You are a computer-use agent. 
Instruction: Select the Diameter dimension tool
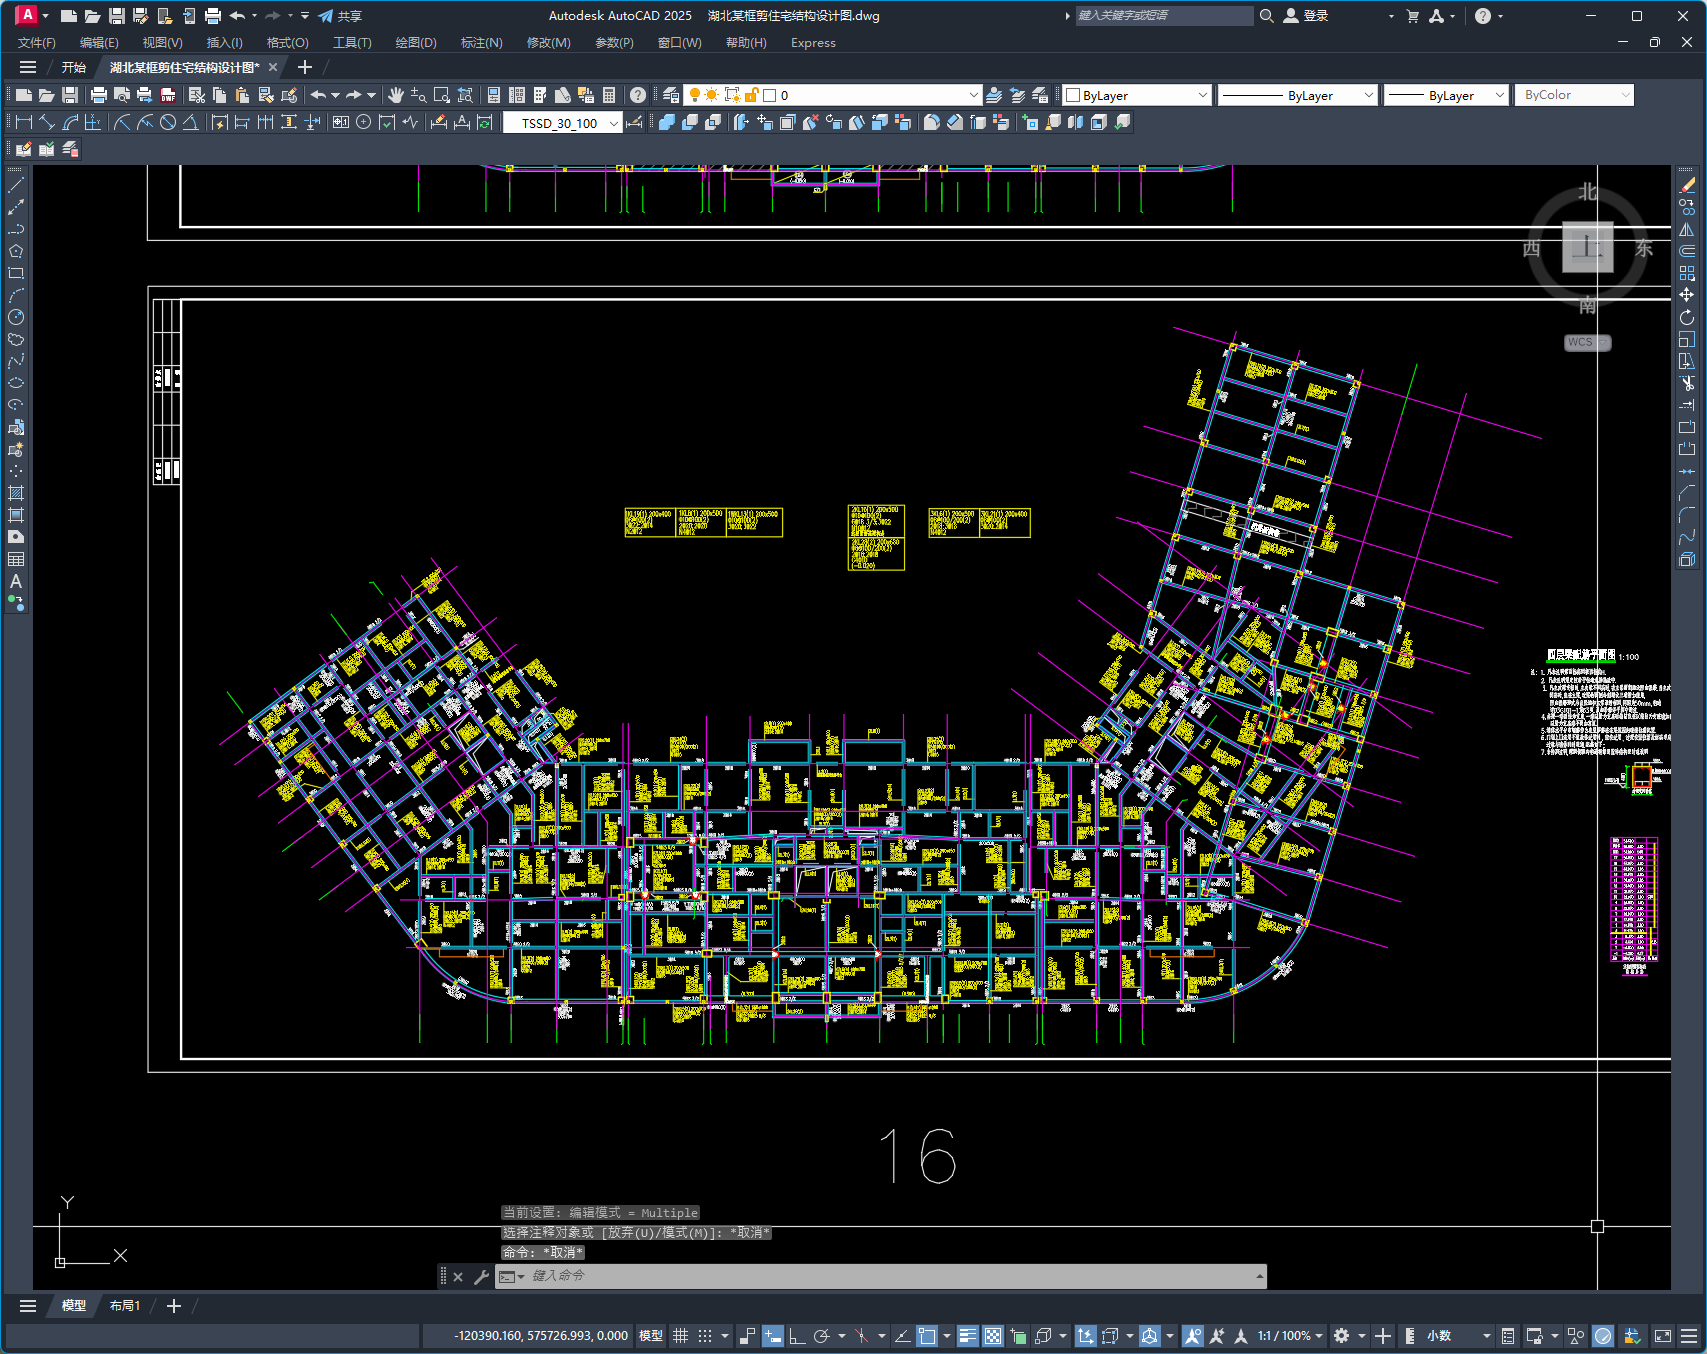click(x=168, y=122)
